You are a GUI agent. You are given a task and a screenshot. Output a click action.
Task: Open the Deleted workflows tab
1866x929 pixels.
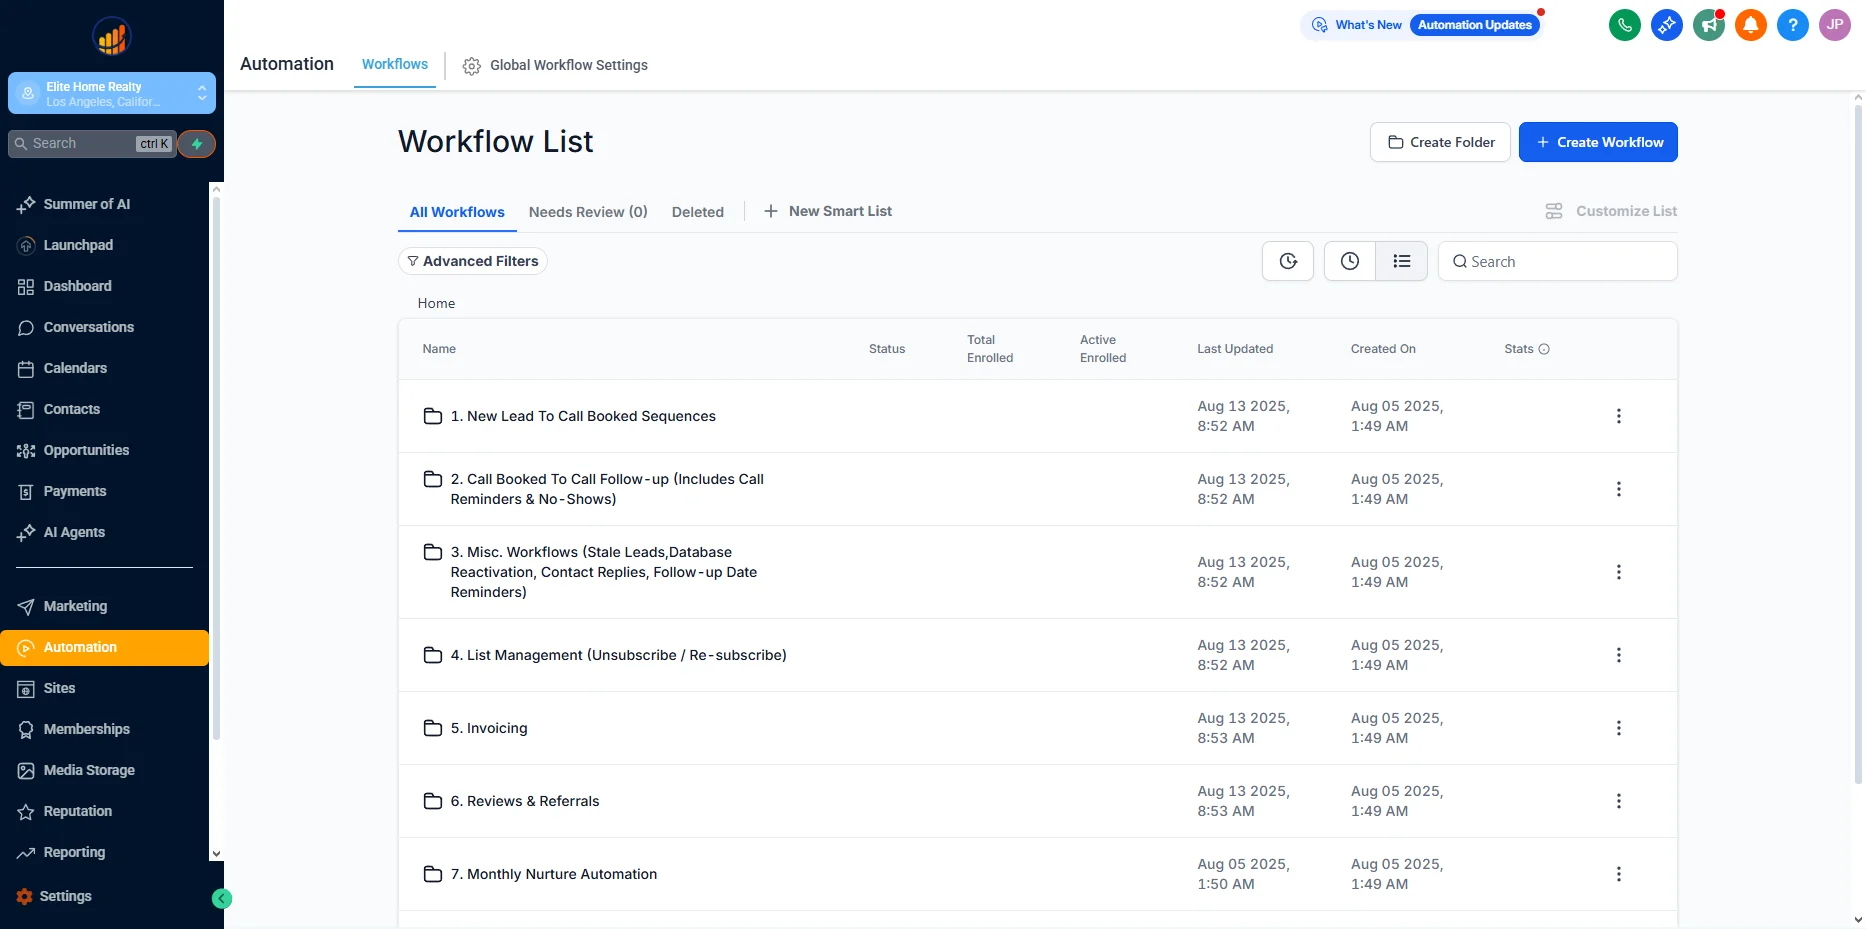click(697, 212)
